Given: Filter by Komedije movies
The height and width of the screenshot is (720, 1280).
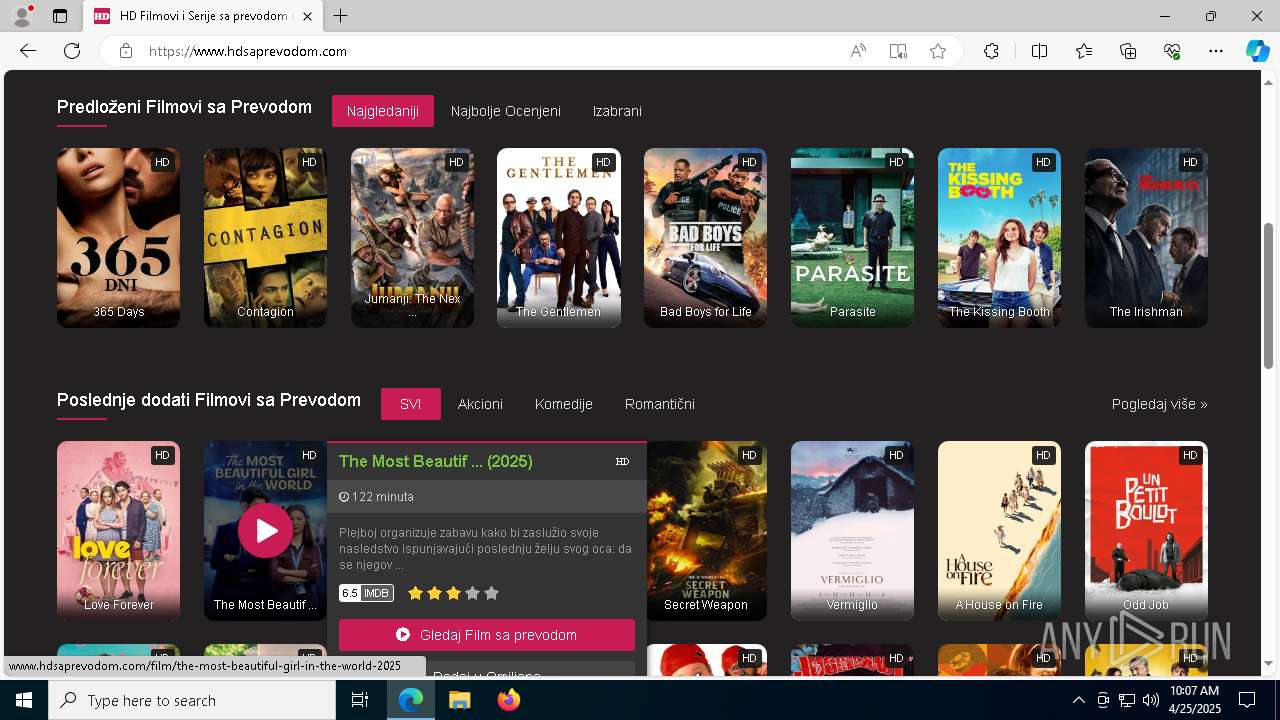Looking at the screenshot, I should (x=564, y=404).
